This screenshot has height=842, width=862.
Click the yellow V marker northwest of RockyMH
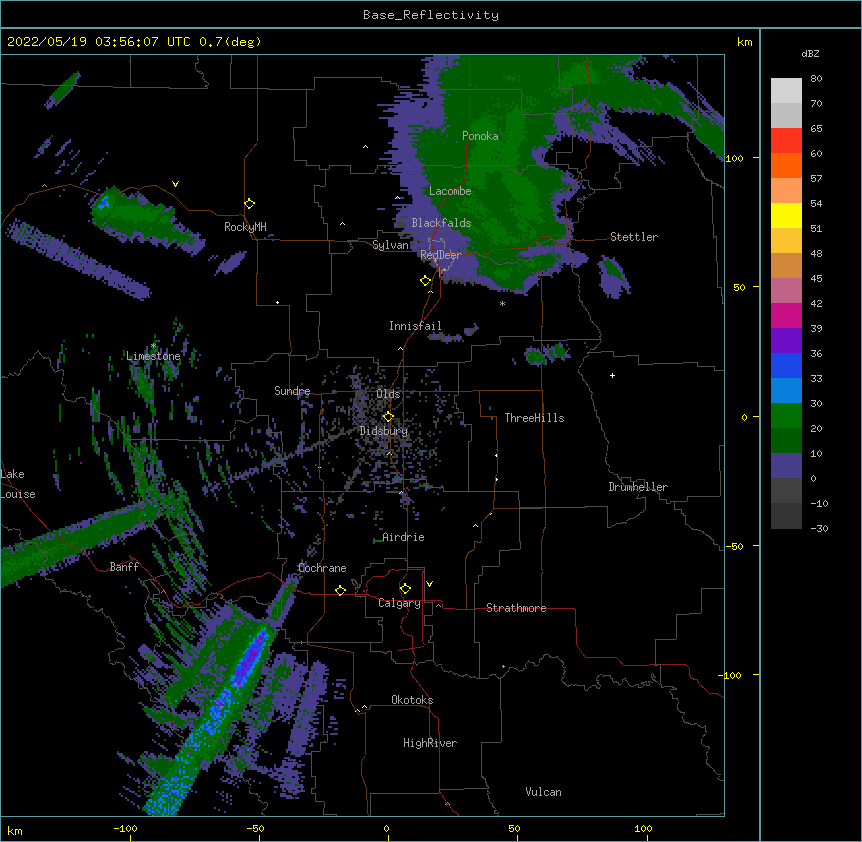click(x=175, y=184)
